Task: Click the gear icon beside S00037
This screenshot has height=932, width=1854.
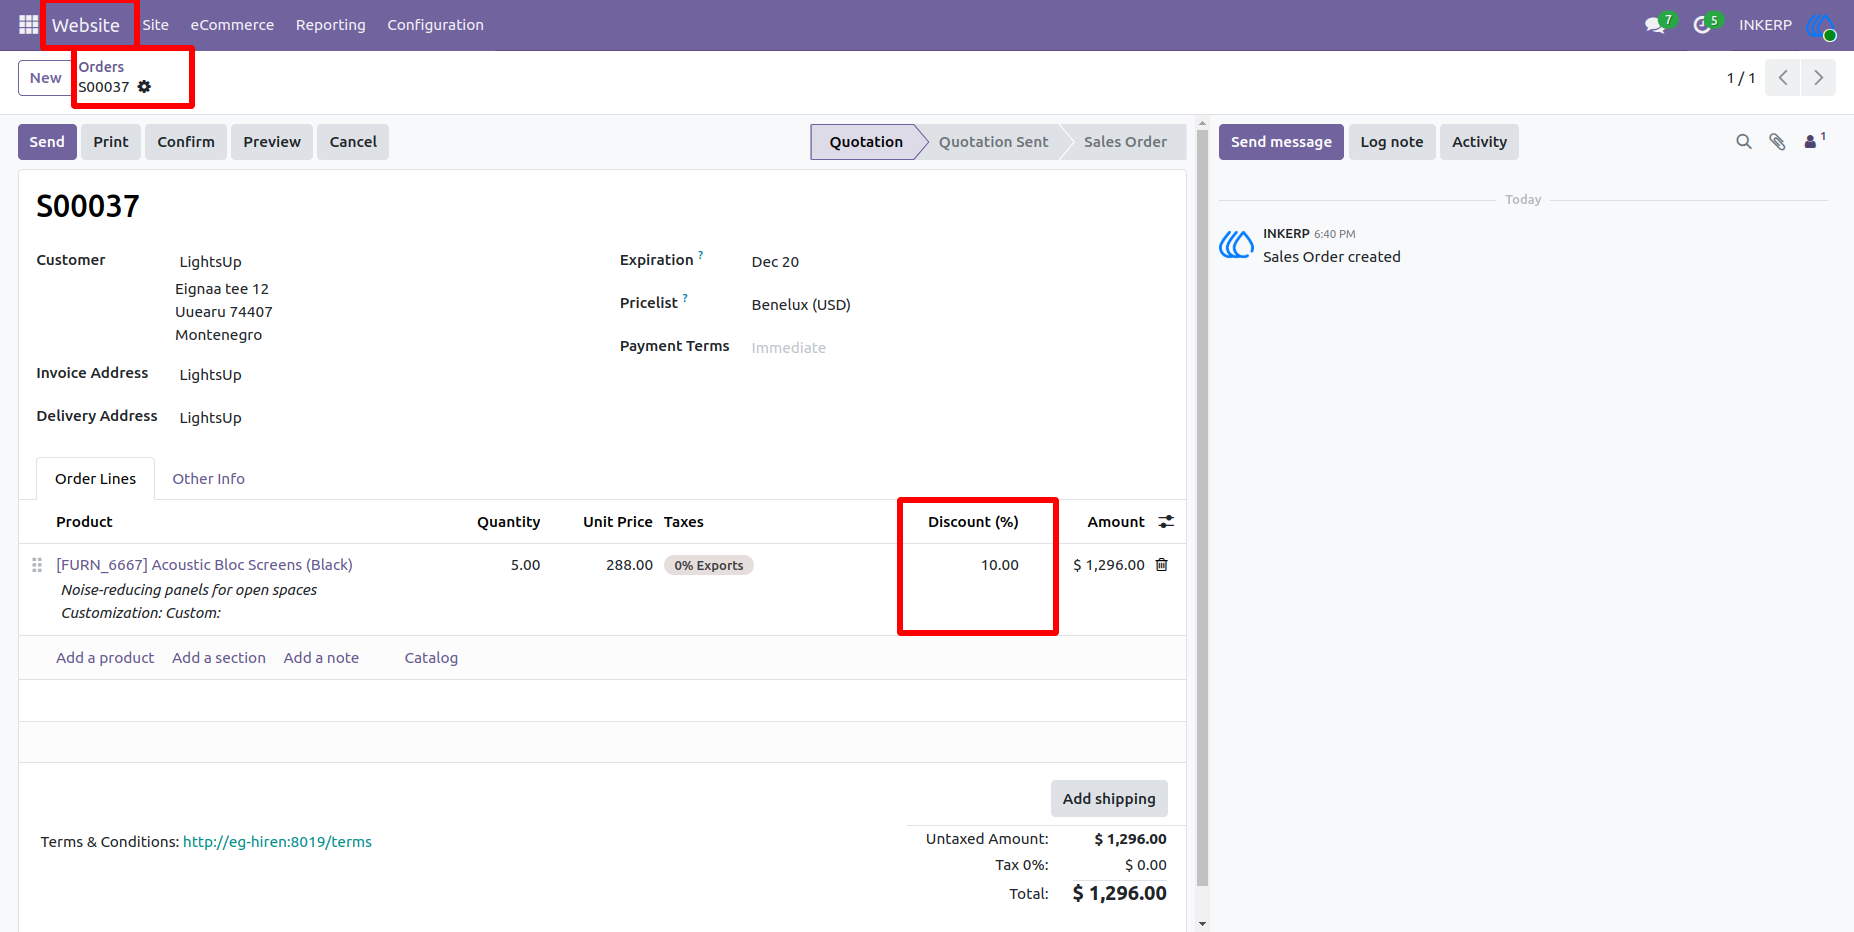Action: click(x=144, y=87)
